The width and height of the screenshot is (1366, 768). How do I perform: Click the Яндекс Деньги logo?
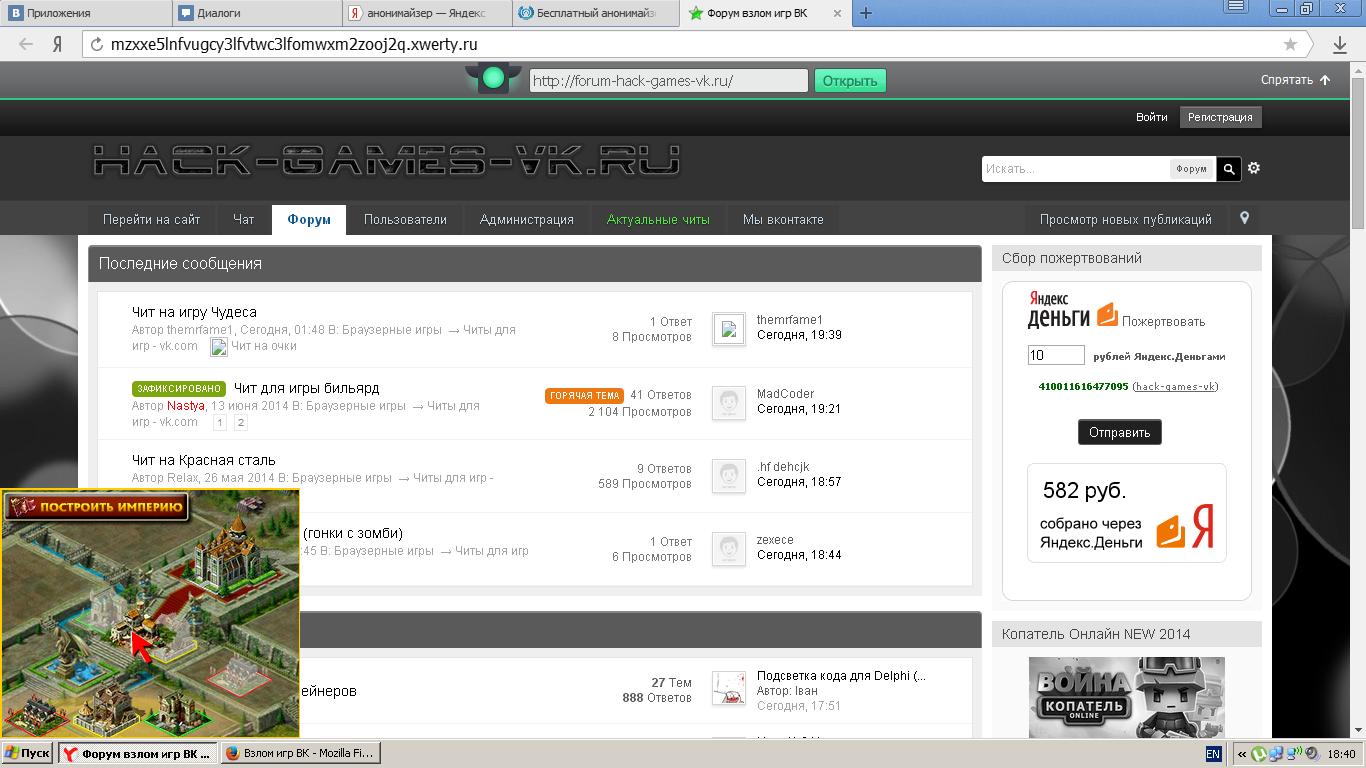pyautogui.click(x=1059, y=310)
